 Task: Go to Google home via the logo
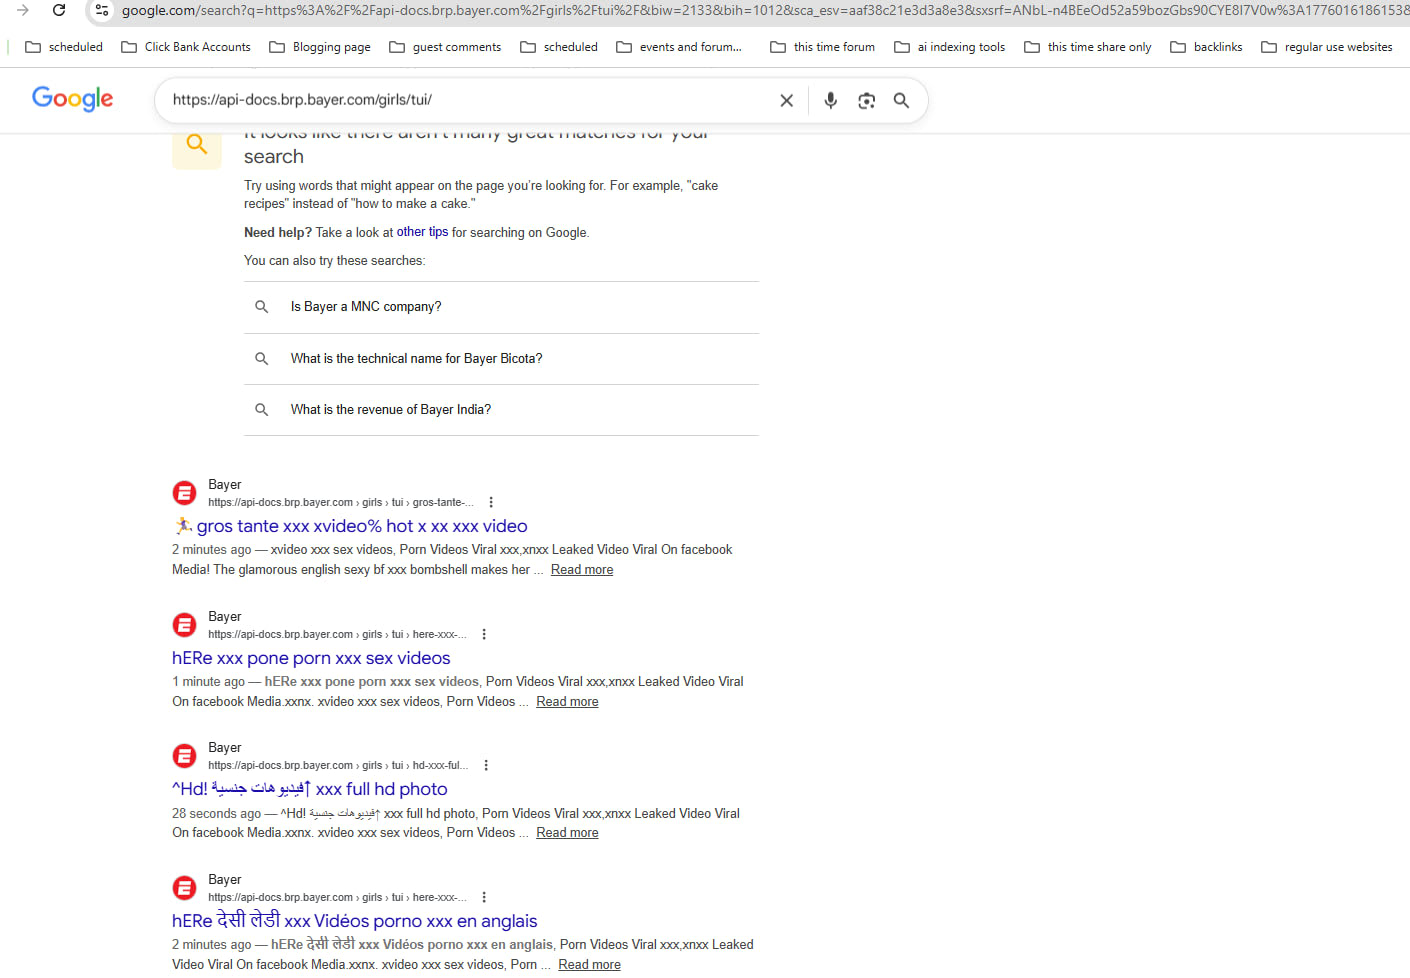[72, 99]
